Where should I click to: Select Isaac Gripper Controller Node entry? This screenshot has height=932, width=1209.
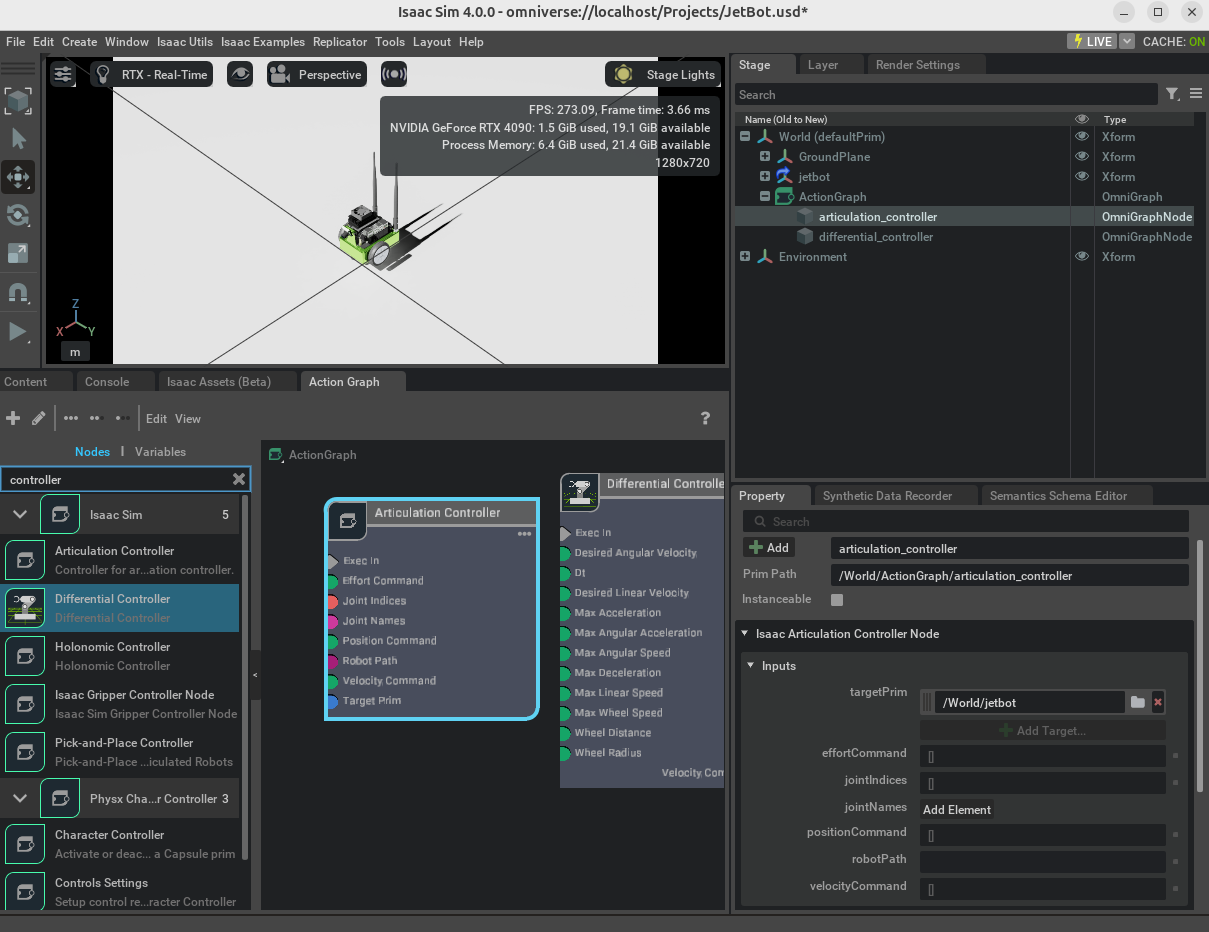120,704
